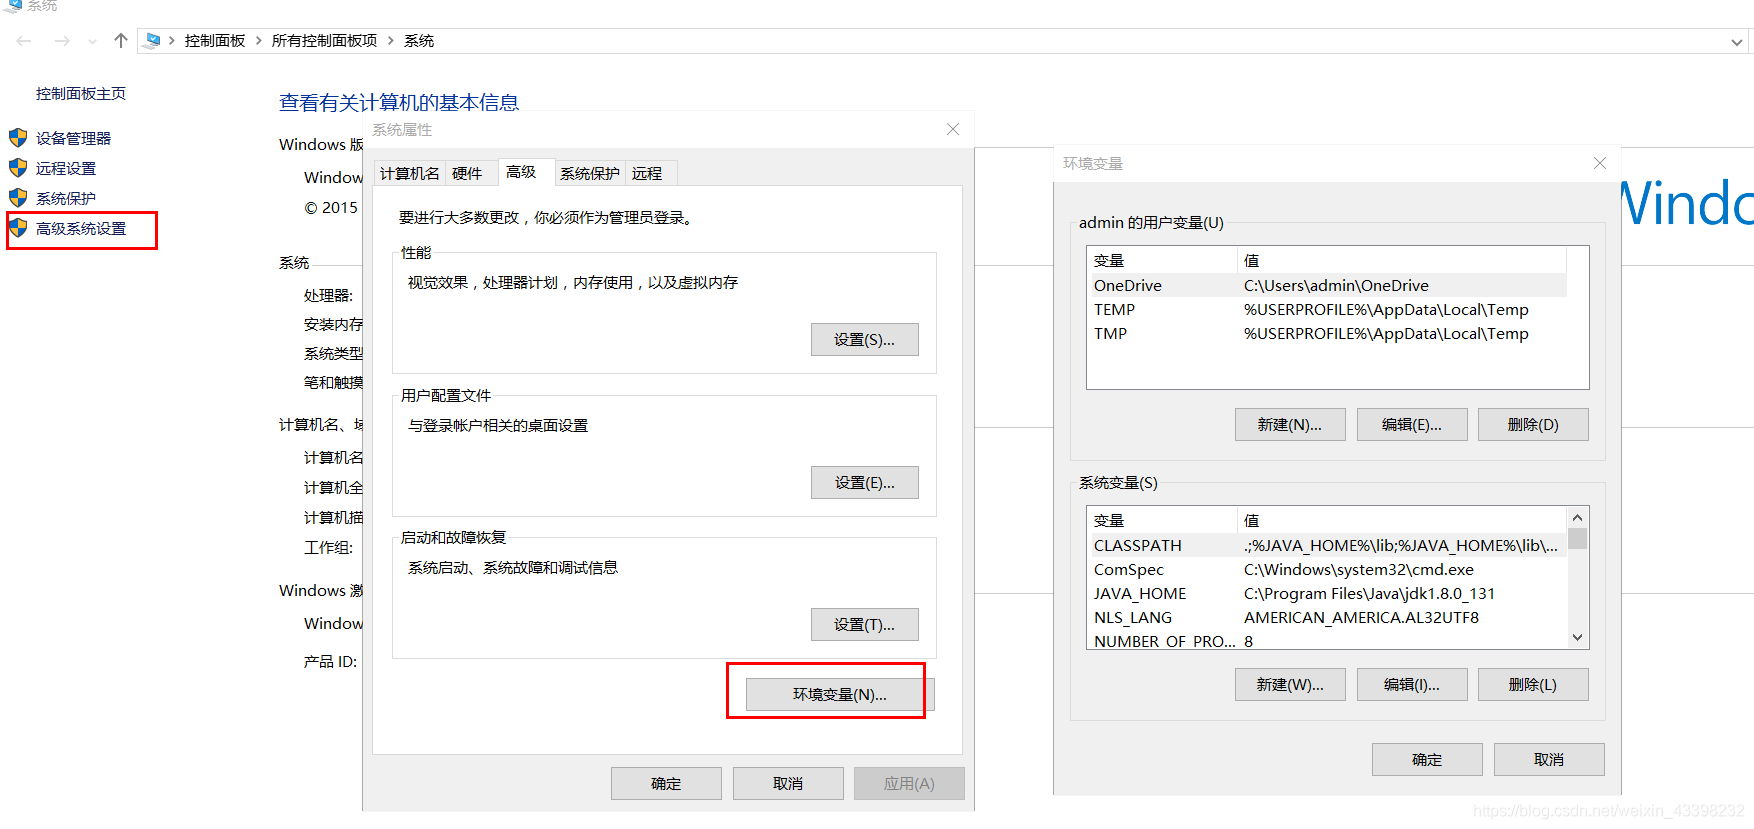Select the ComSpec system variable
The height and width of the screenshot is (829, 1754).
(1327, 570)
